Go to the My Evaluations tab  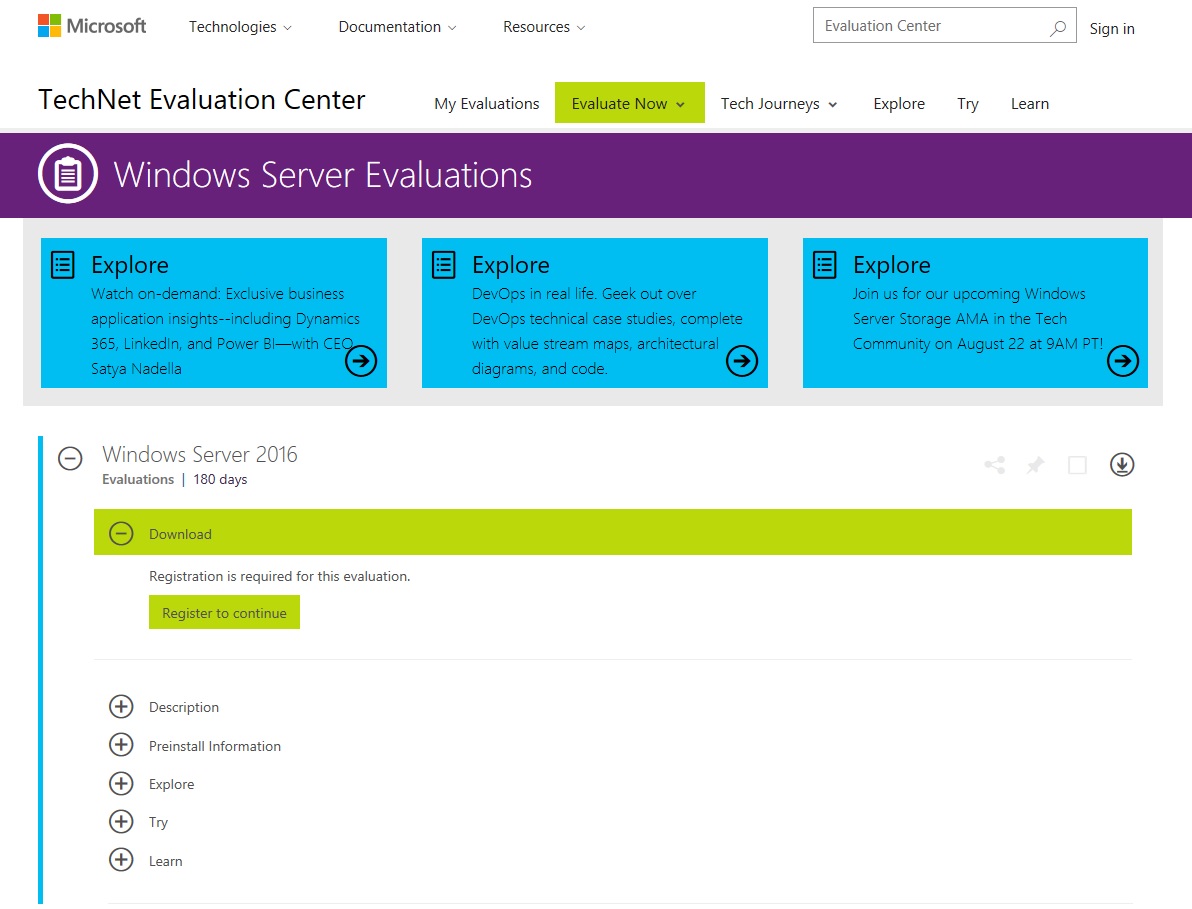click(487, 103)
